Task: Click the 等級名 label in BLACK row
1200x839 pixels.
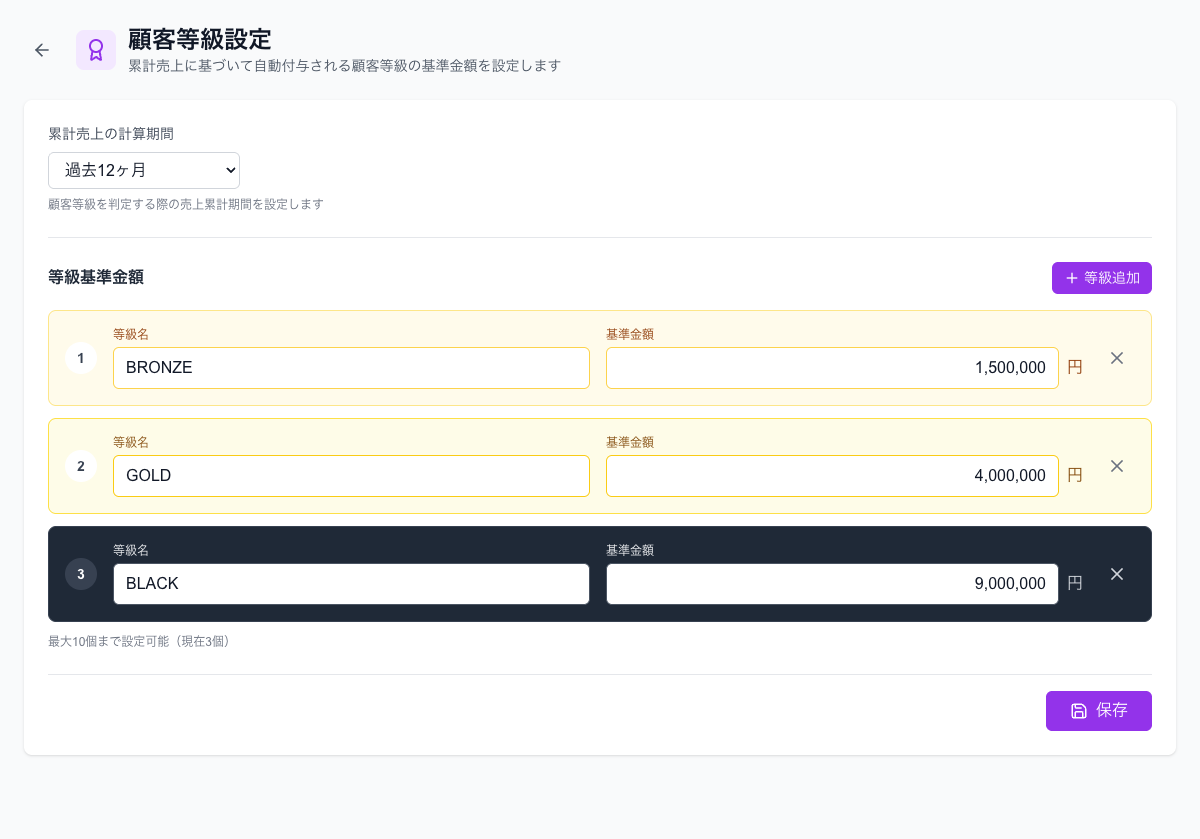Action: [x=131, y=551]
